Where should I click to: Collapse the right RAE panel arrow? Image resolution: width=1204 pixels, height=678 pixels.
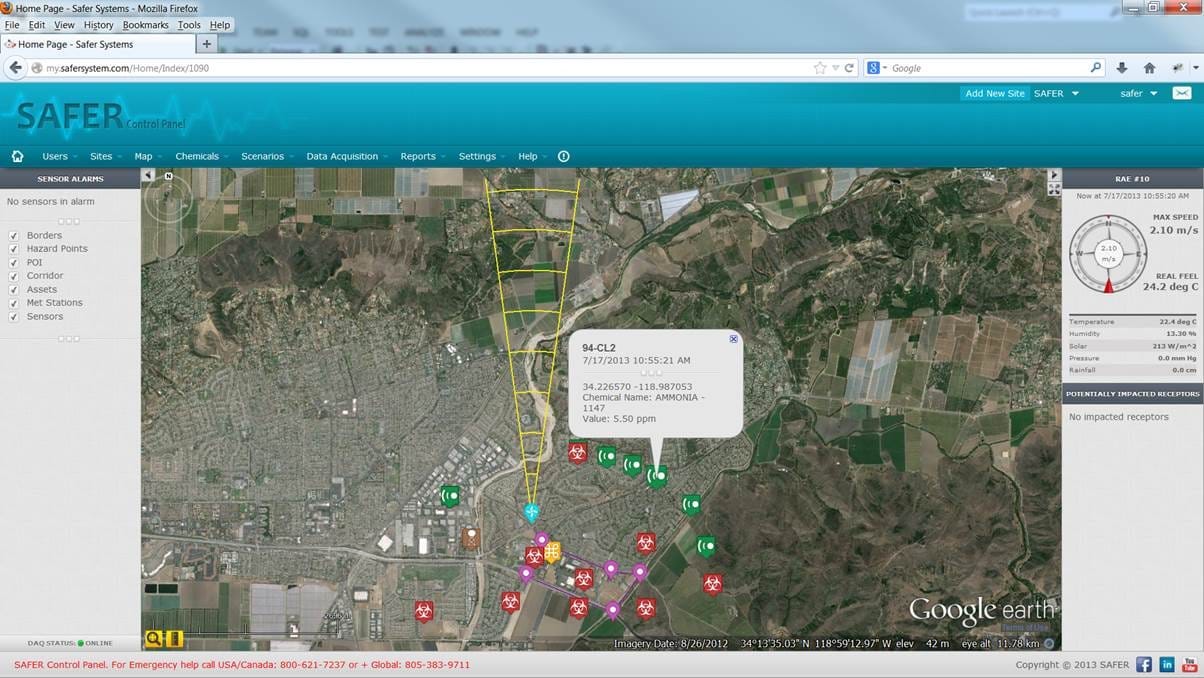1053,175
